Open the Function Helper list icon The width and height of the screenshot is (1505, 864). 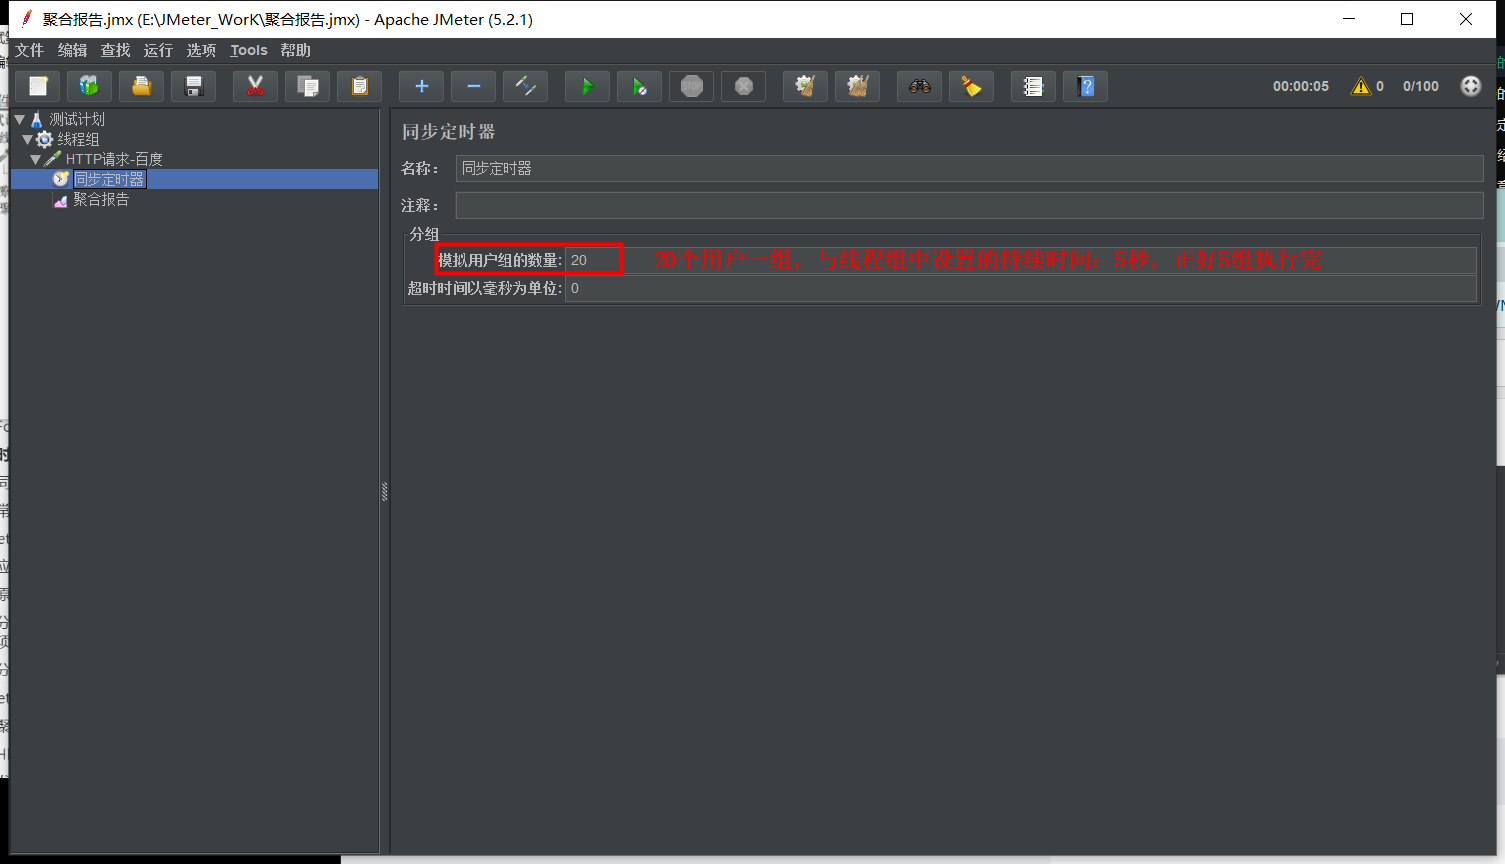[x=1033, y=86]
